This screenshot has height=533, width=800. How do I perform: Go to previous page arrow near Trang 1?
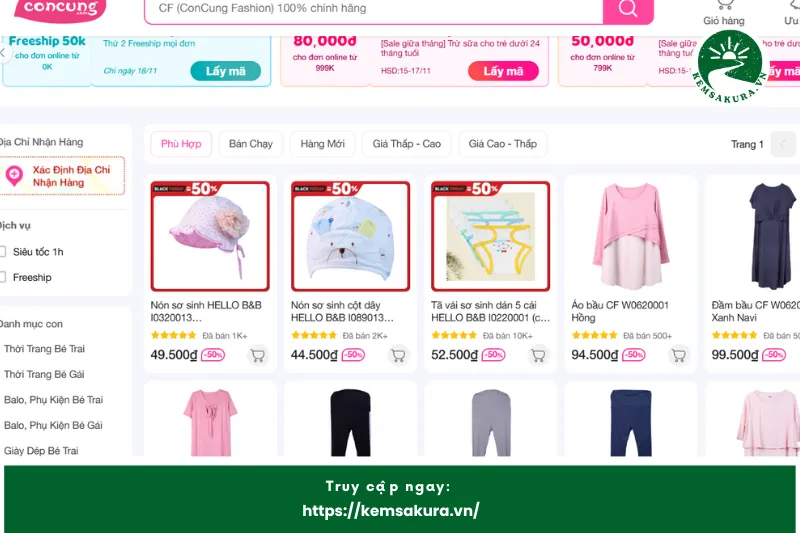[783, 144]
